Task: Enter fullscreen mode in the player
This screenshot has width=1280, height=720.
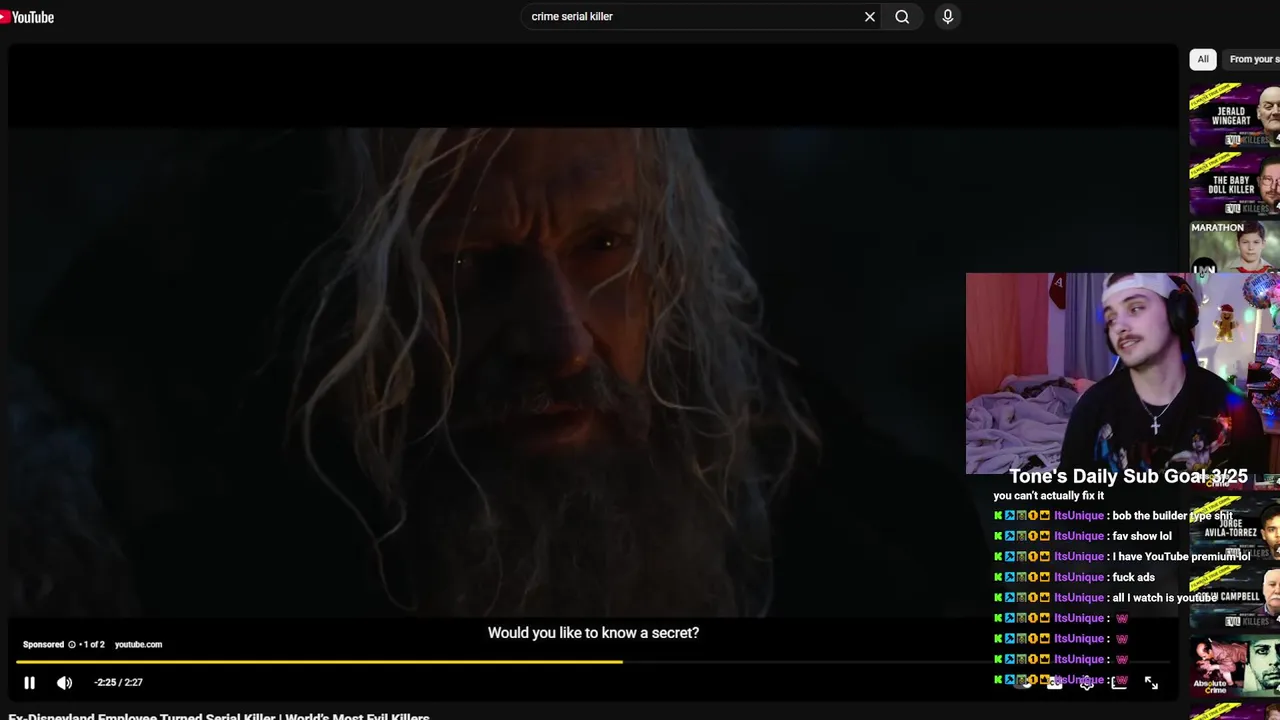Action: [x=1151, y=683]
